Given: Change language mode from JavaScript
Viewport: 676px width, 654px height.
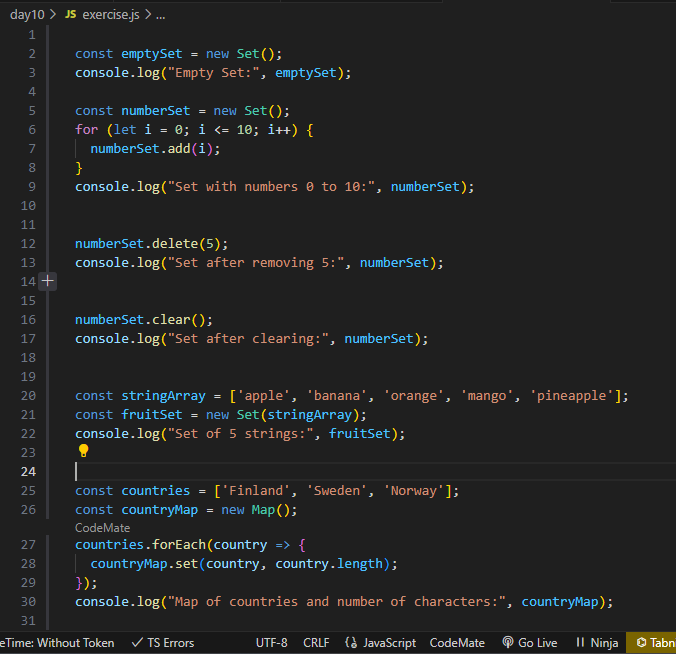Looking at the screenshot, I should (x=389, y=643).
